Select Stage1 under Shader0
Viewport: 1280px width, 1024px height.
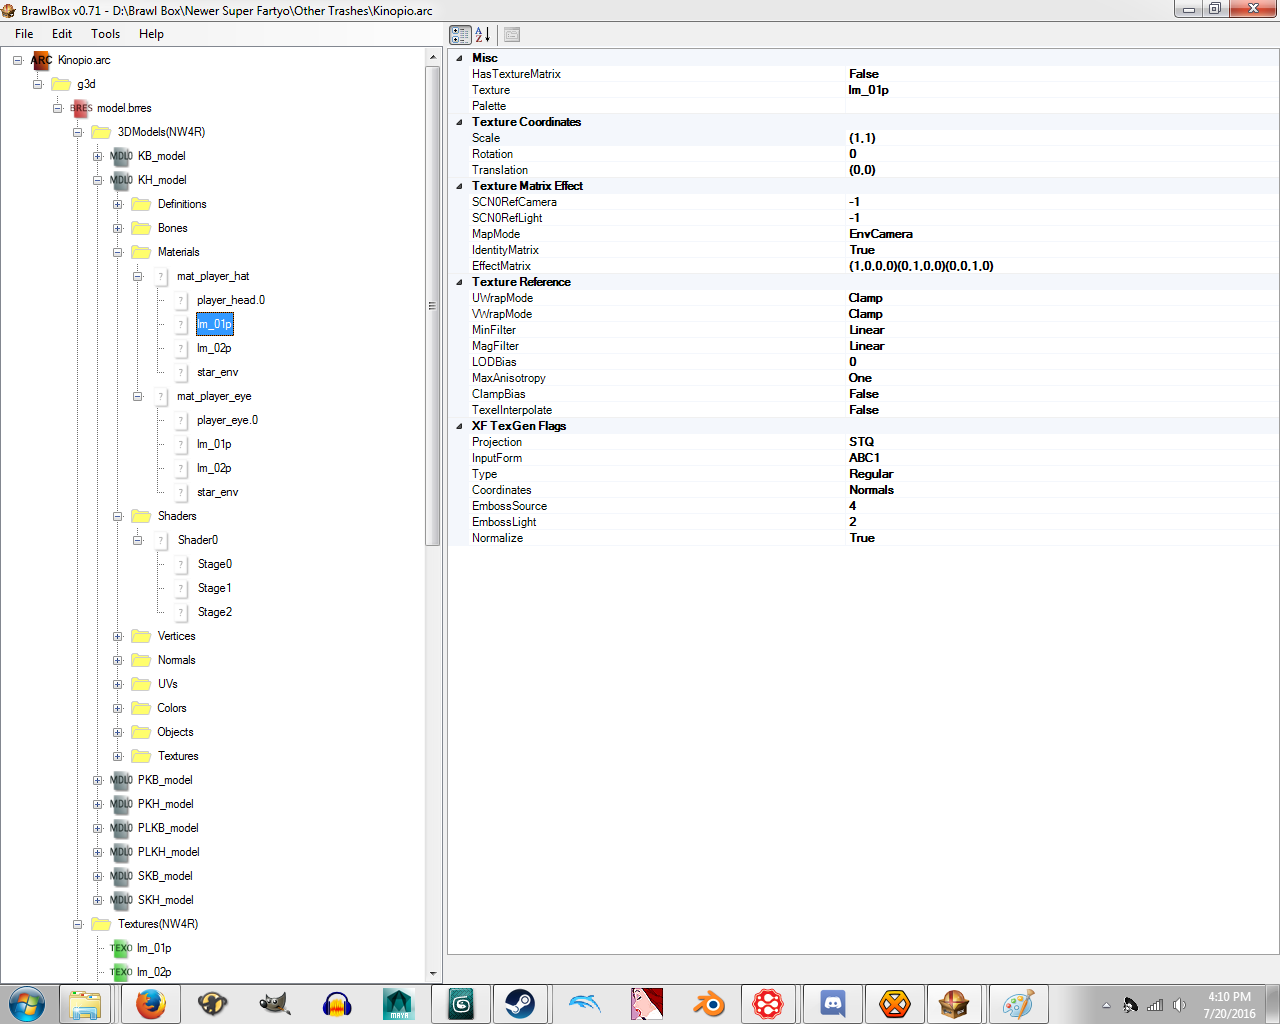click(x=214, y=588)
